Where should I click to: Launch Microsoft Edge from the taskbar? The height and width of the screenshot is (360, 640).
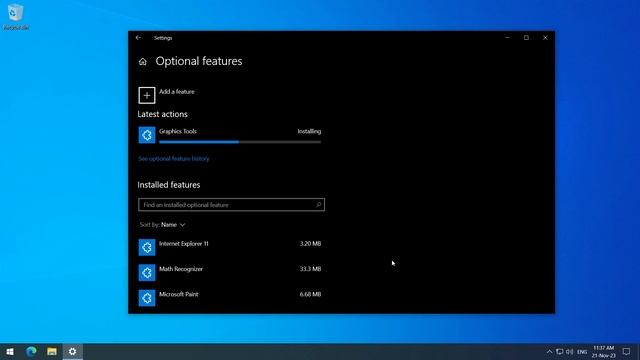[31, 351]
